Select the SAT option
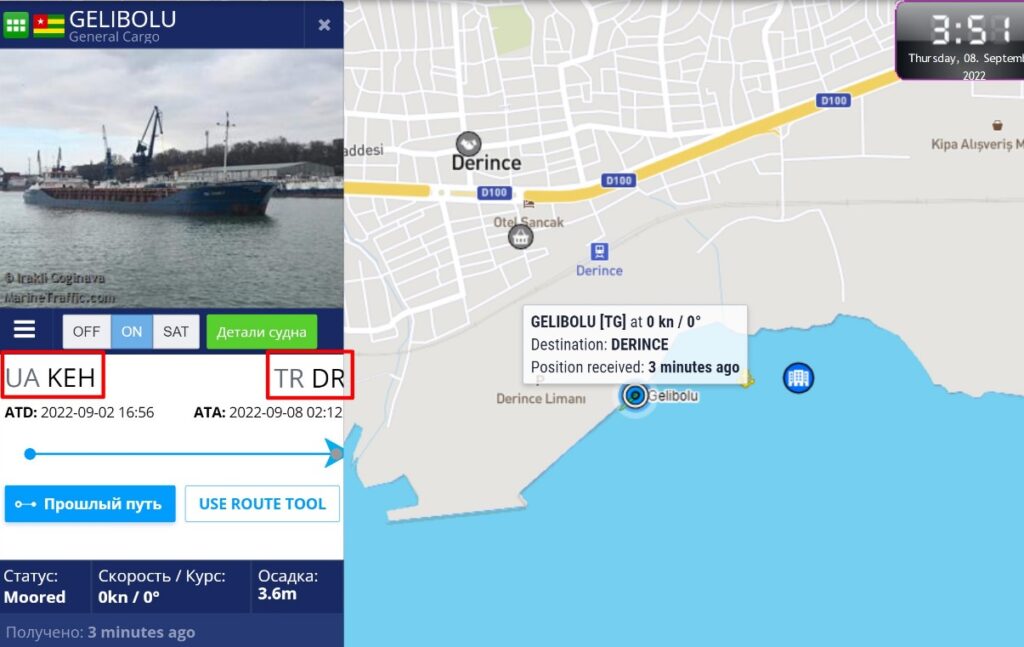1024x647 pixels. [176, 332]
